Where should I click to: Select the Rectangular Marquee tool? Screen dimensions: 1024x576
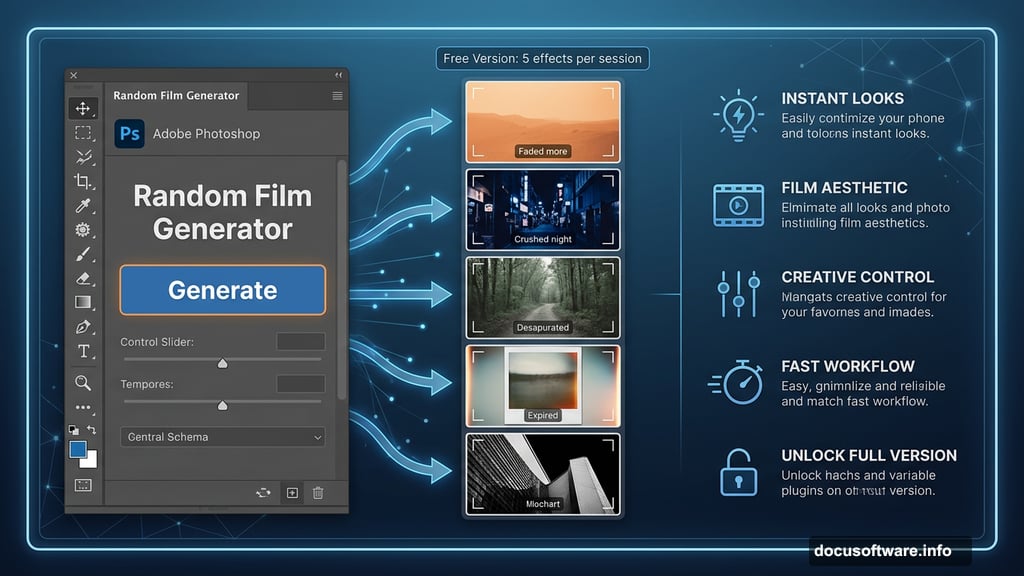pyautogui.click(x=83, y=131)
